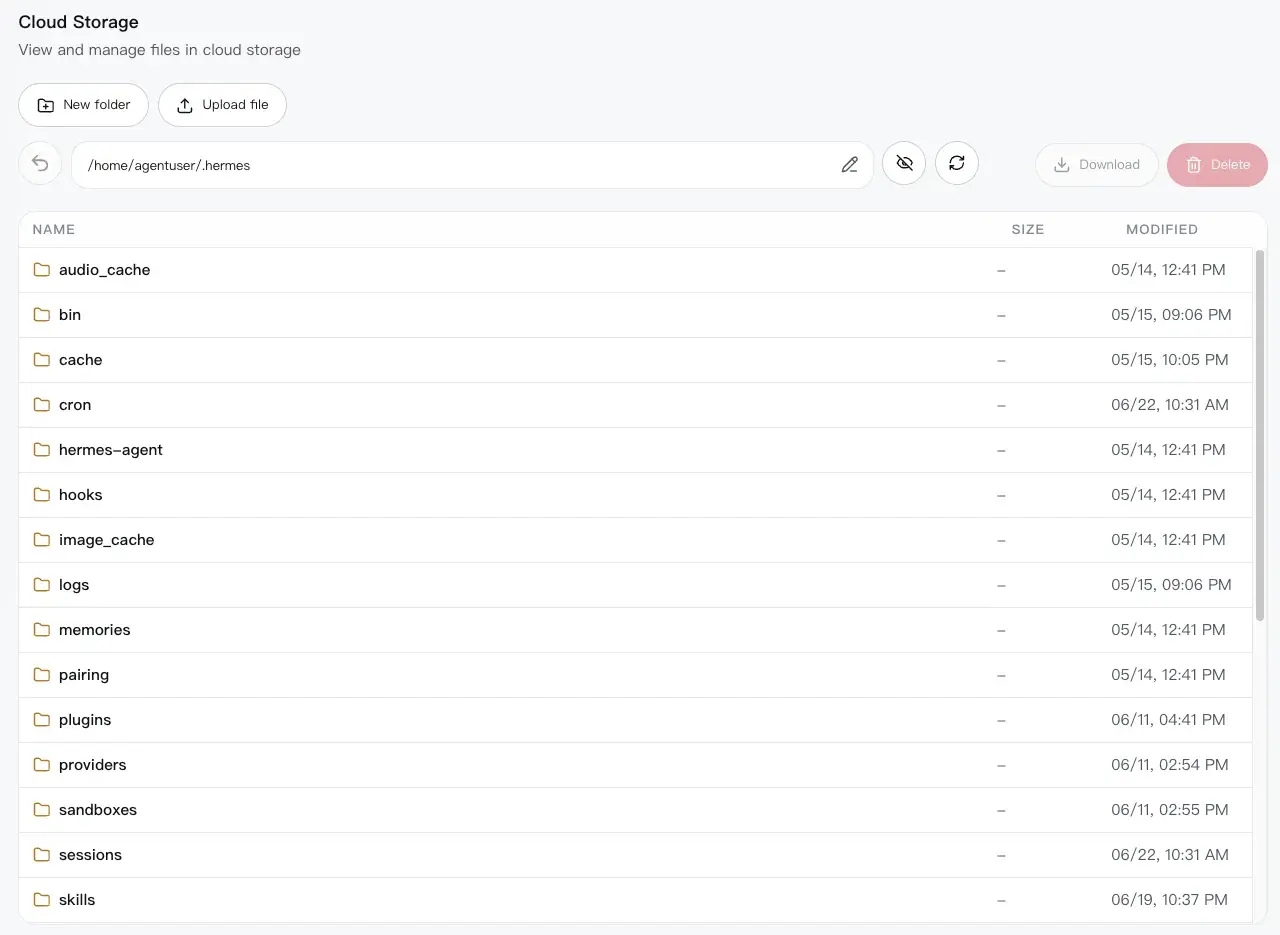Click the sandboxes folder icon
1280x935 pixels.
pos(42,810)
